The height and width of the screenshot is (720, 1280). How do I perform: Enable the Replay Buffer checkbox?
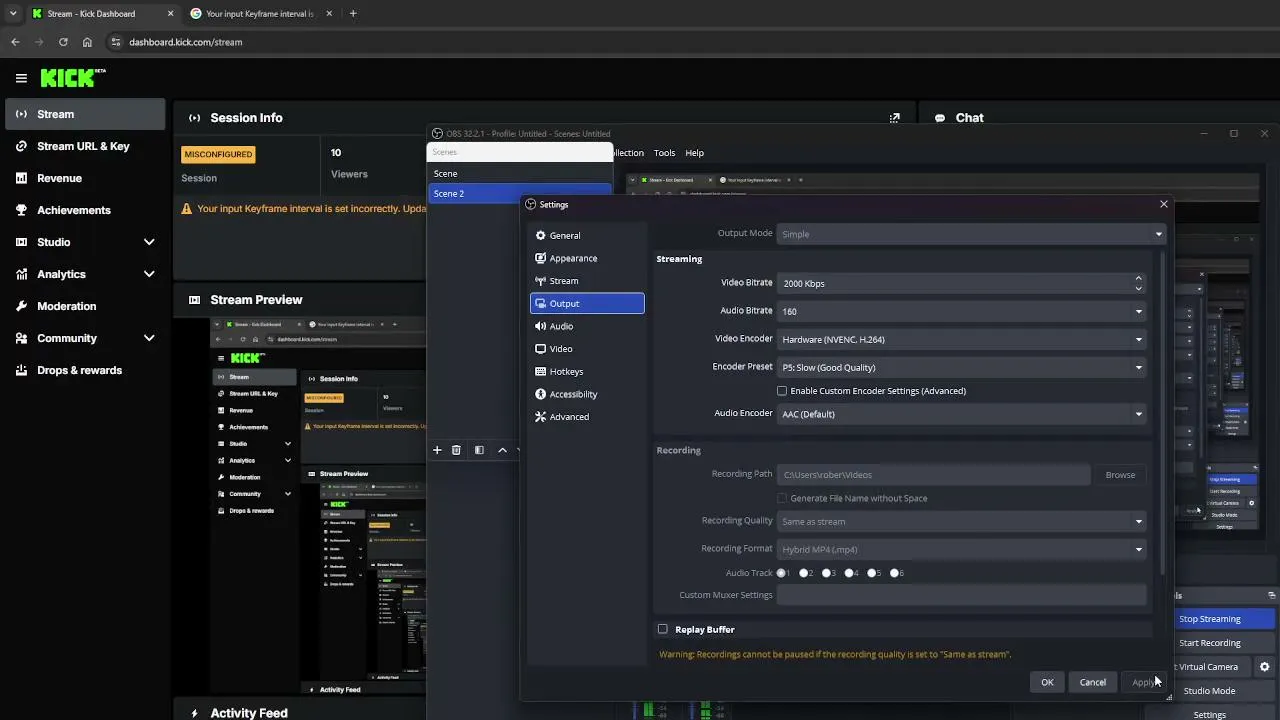(662, 629)
